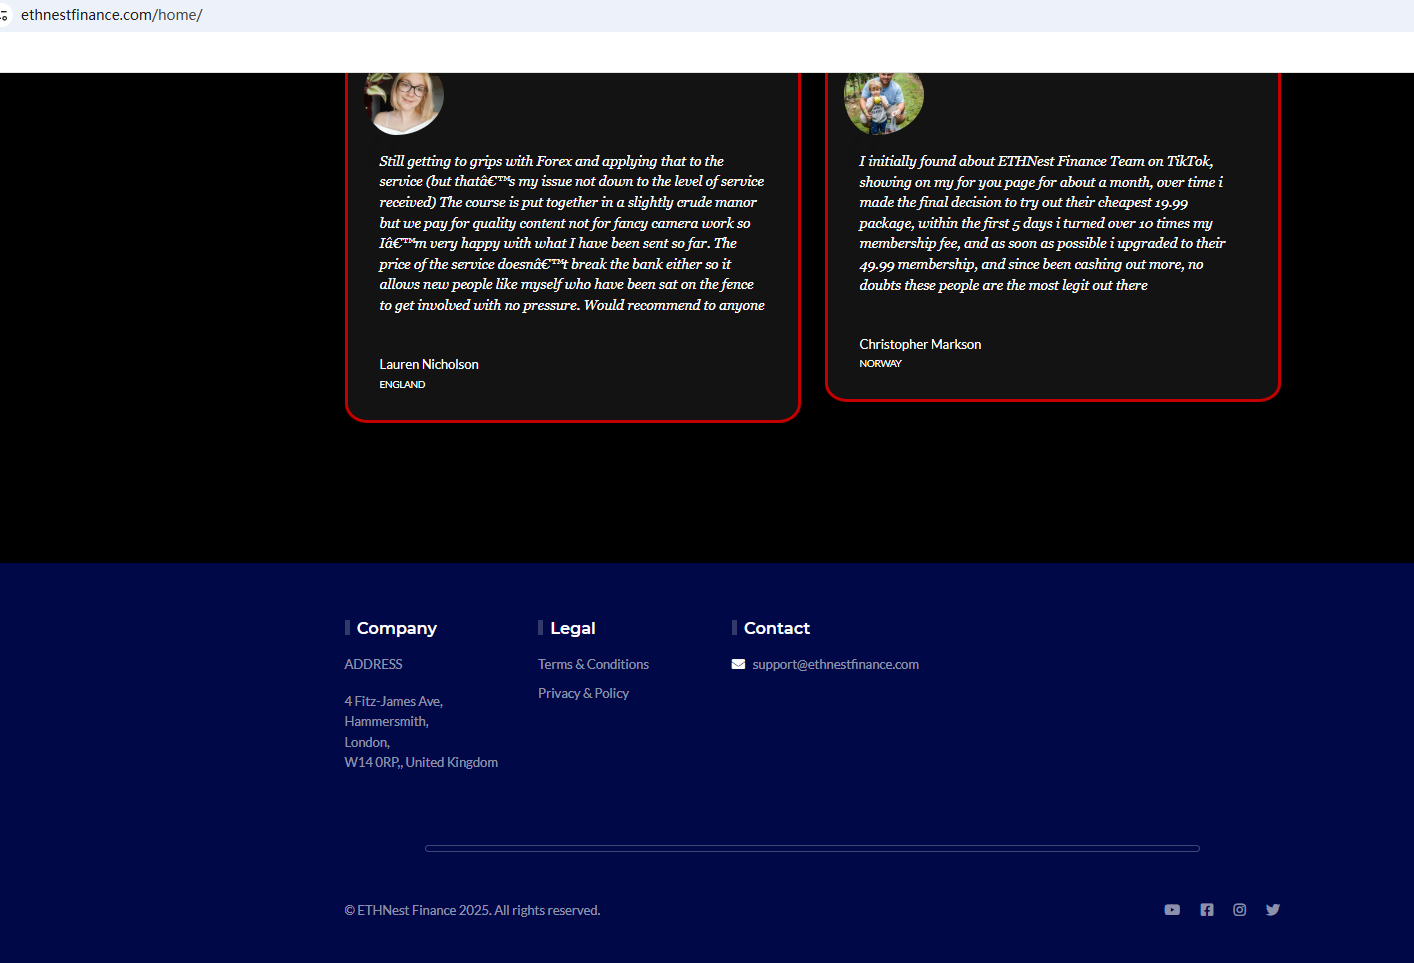
Task: Open the Terms & Conditions link
Action: coord(593,664)
